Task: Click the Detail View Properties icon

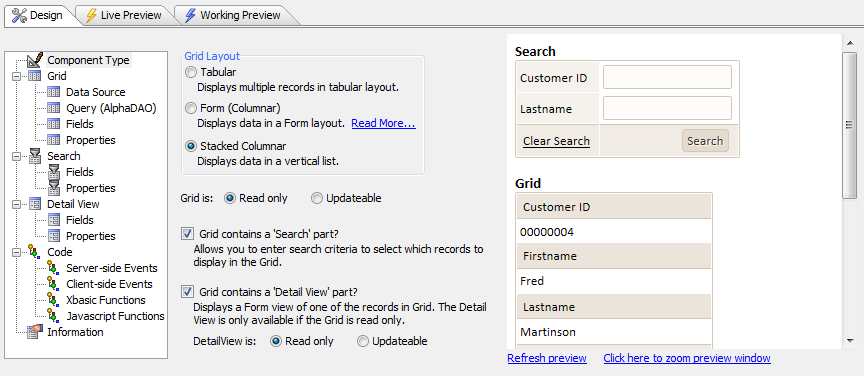Action: pos(53,236)
